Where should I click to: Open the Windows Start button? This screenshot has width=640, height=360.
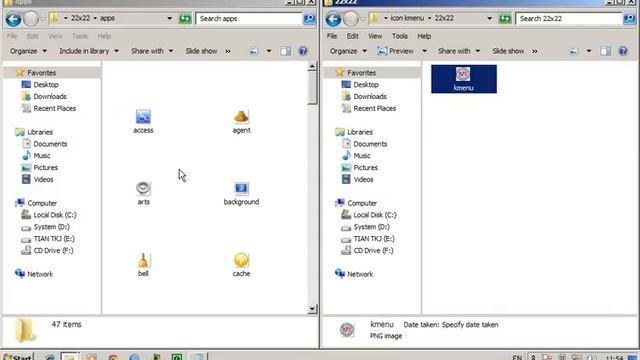pos(18,356)
